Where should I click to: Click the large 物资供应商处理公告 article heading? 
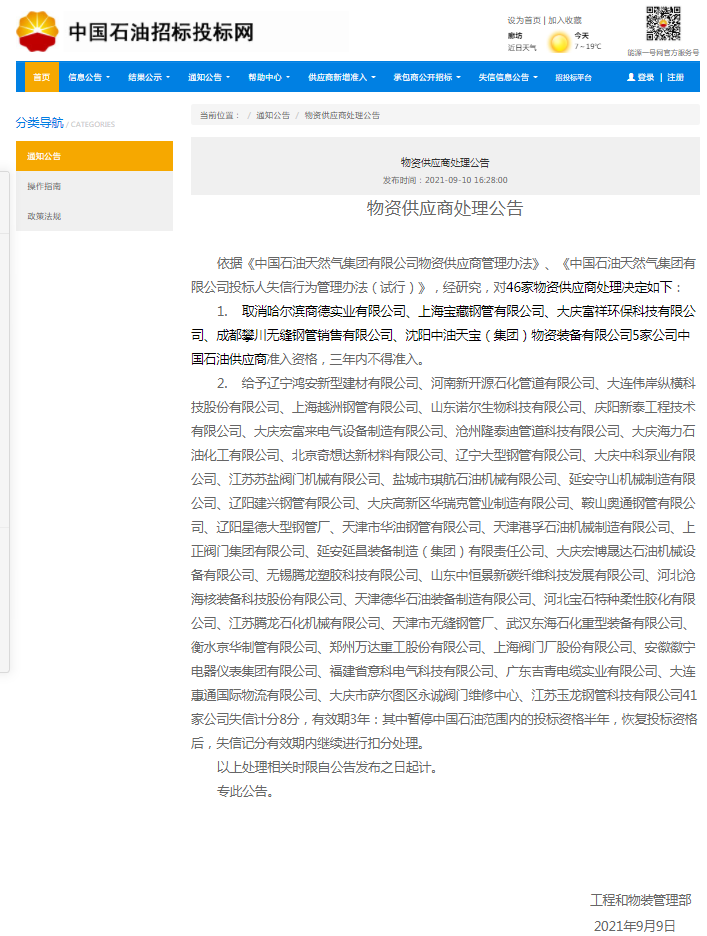tap(445, 208)
